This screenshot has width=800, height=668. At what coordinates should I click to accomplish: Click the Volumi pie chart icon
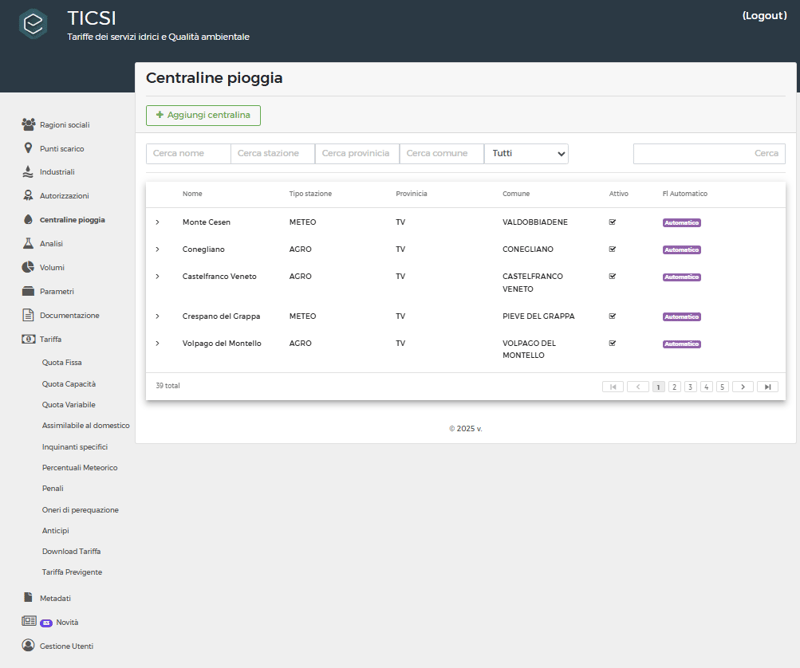[28, 267]
